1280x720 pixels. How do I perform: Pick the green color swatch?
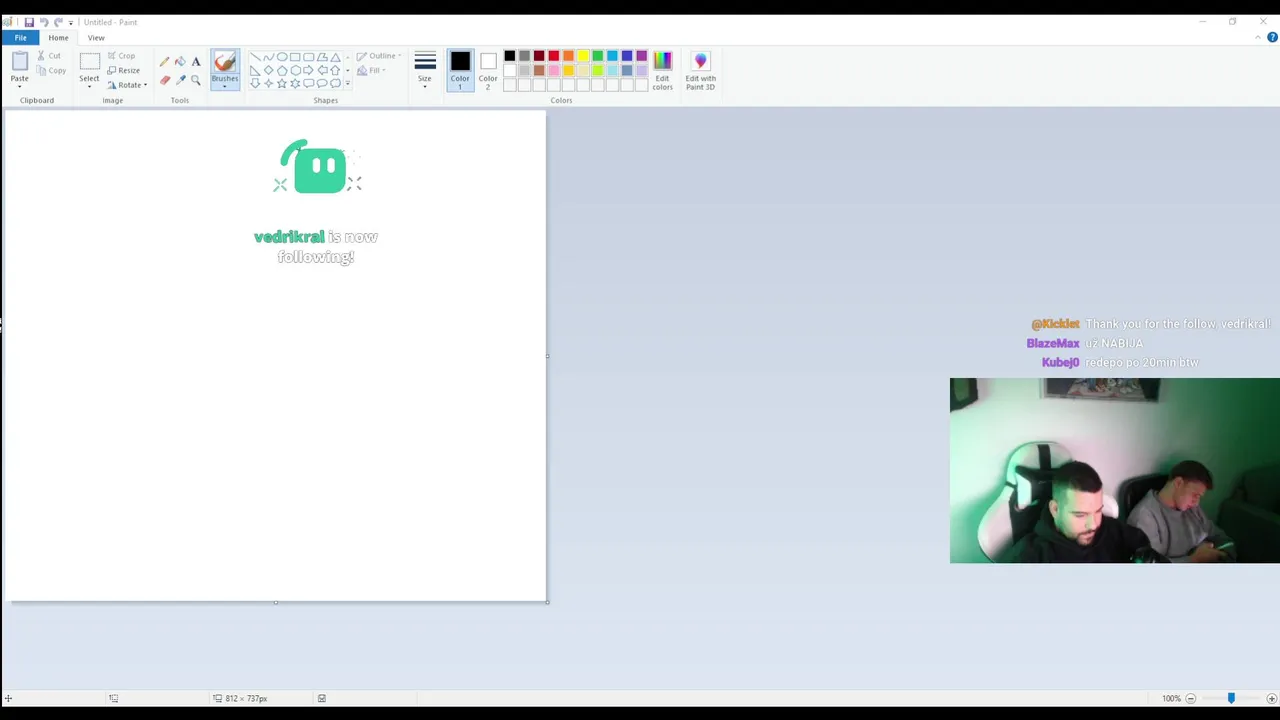coord(598,56)
